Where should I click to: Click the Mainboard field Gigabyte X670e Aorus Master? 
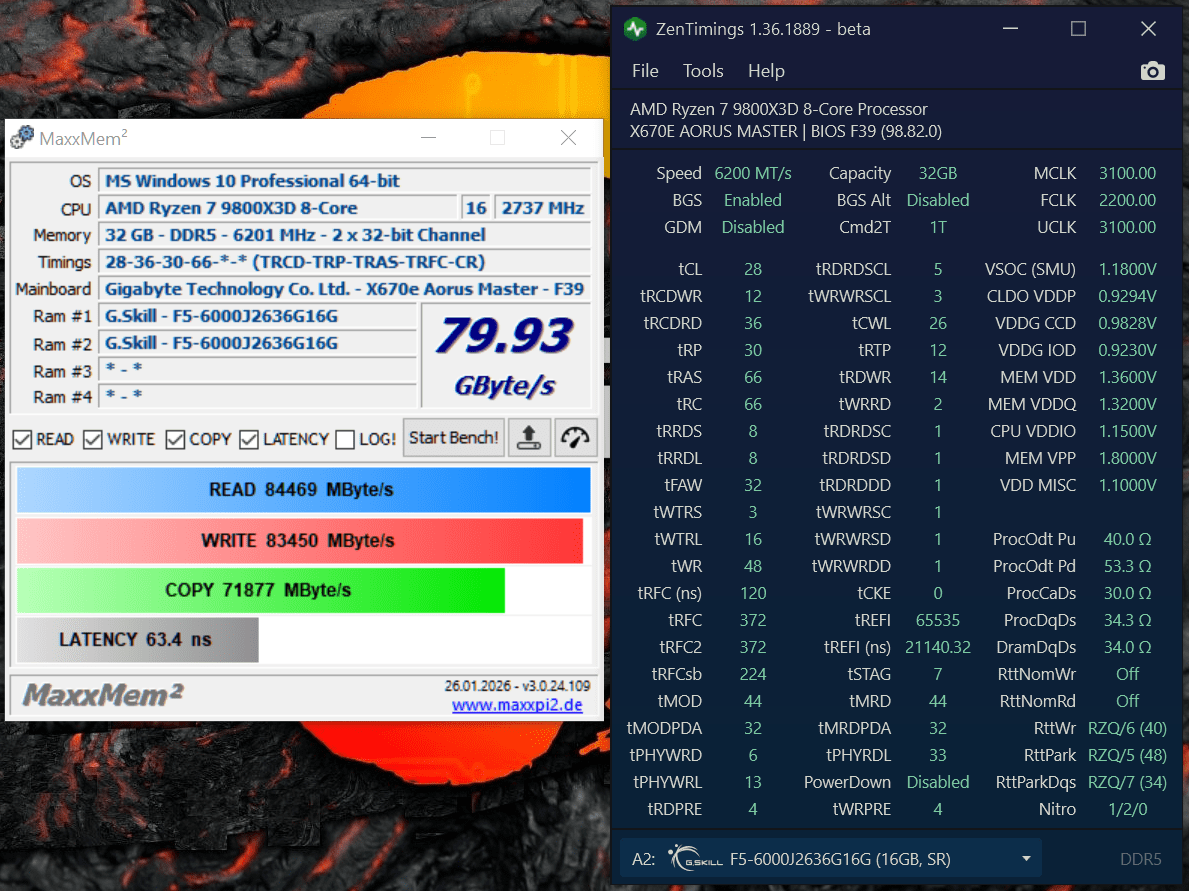tap(344, 289)
